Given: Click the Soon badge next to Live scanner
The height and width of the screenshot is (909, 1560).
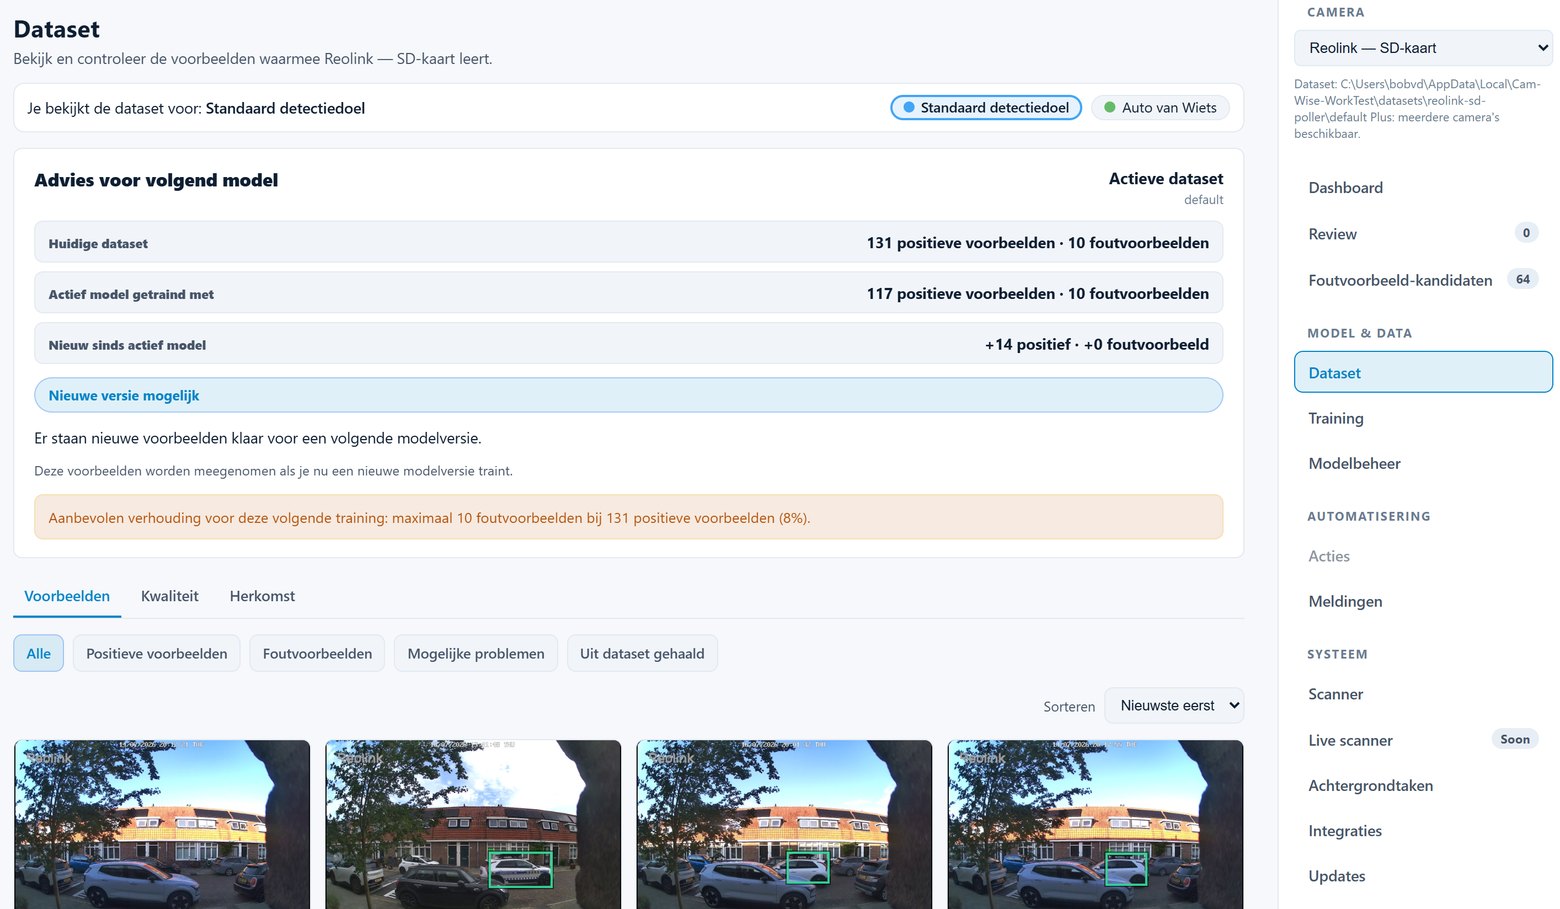Looking at the screenshot, I should click(1514, 739).
